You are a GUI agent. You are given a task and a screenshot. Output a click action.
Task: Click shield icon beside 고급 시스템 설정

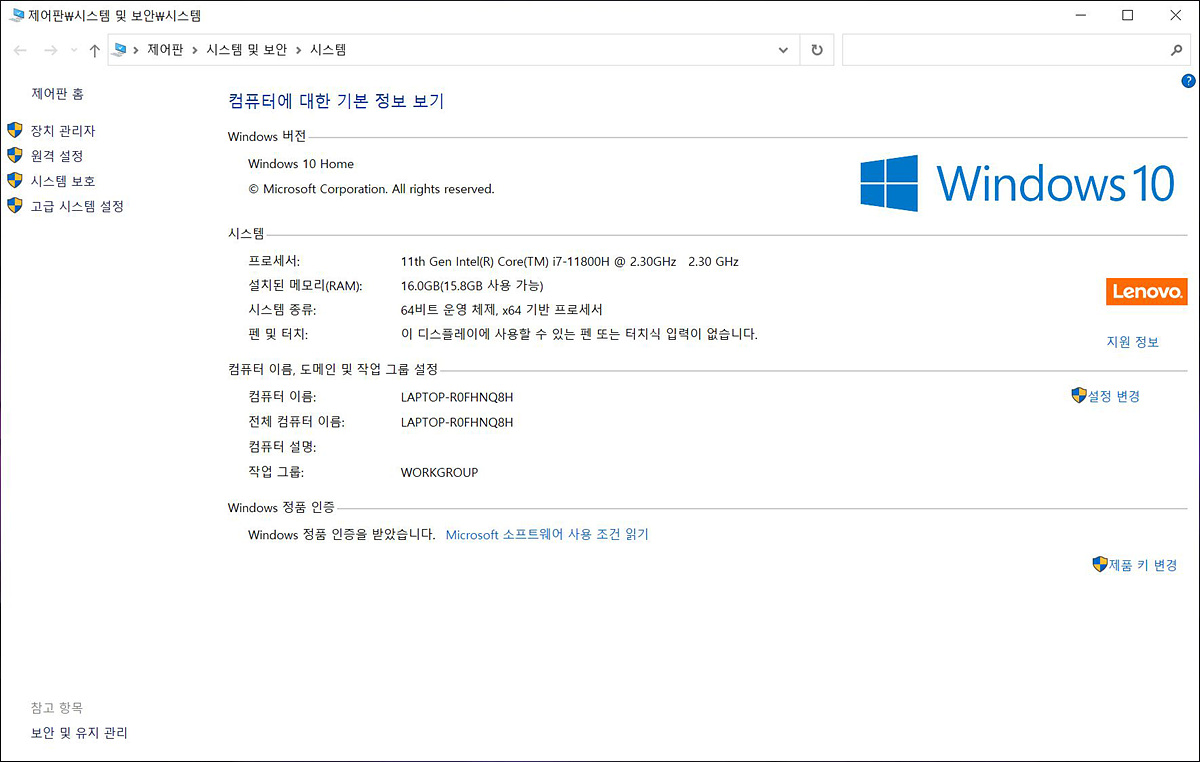coord(14,205)
